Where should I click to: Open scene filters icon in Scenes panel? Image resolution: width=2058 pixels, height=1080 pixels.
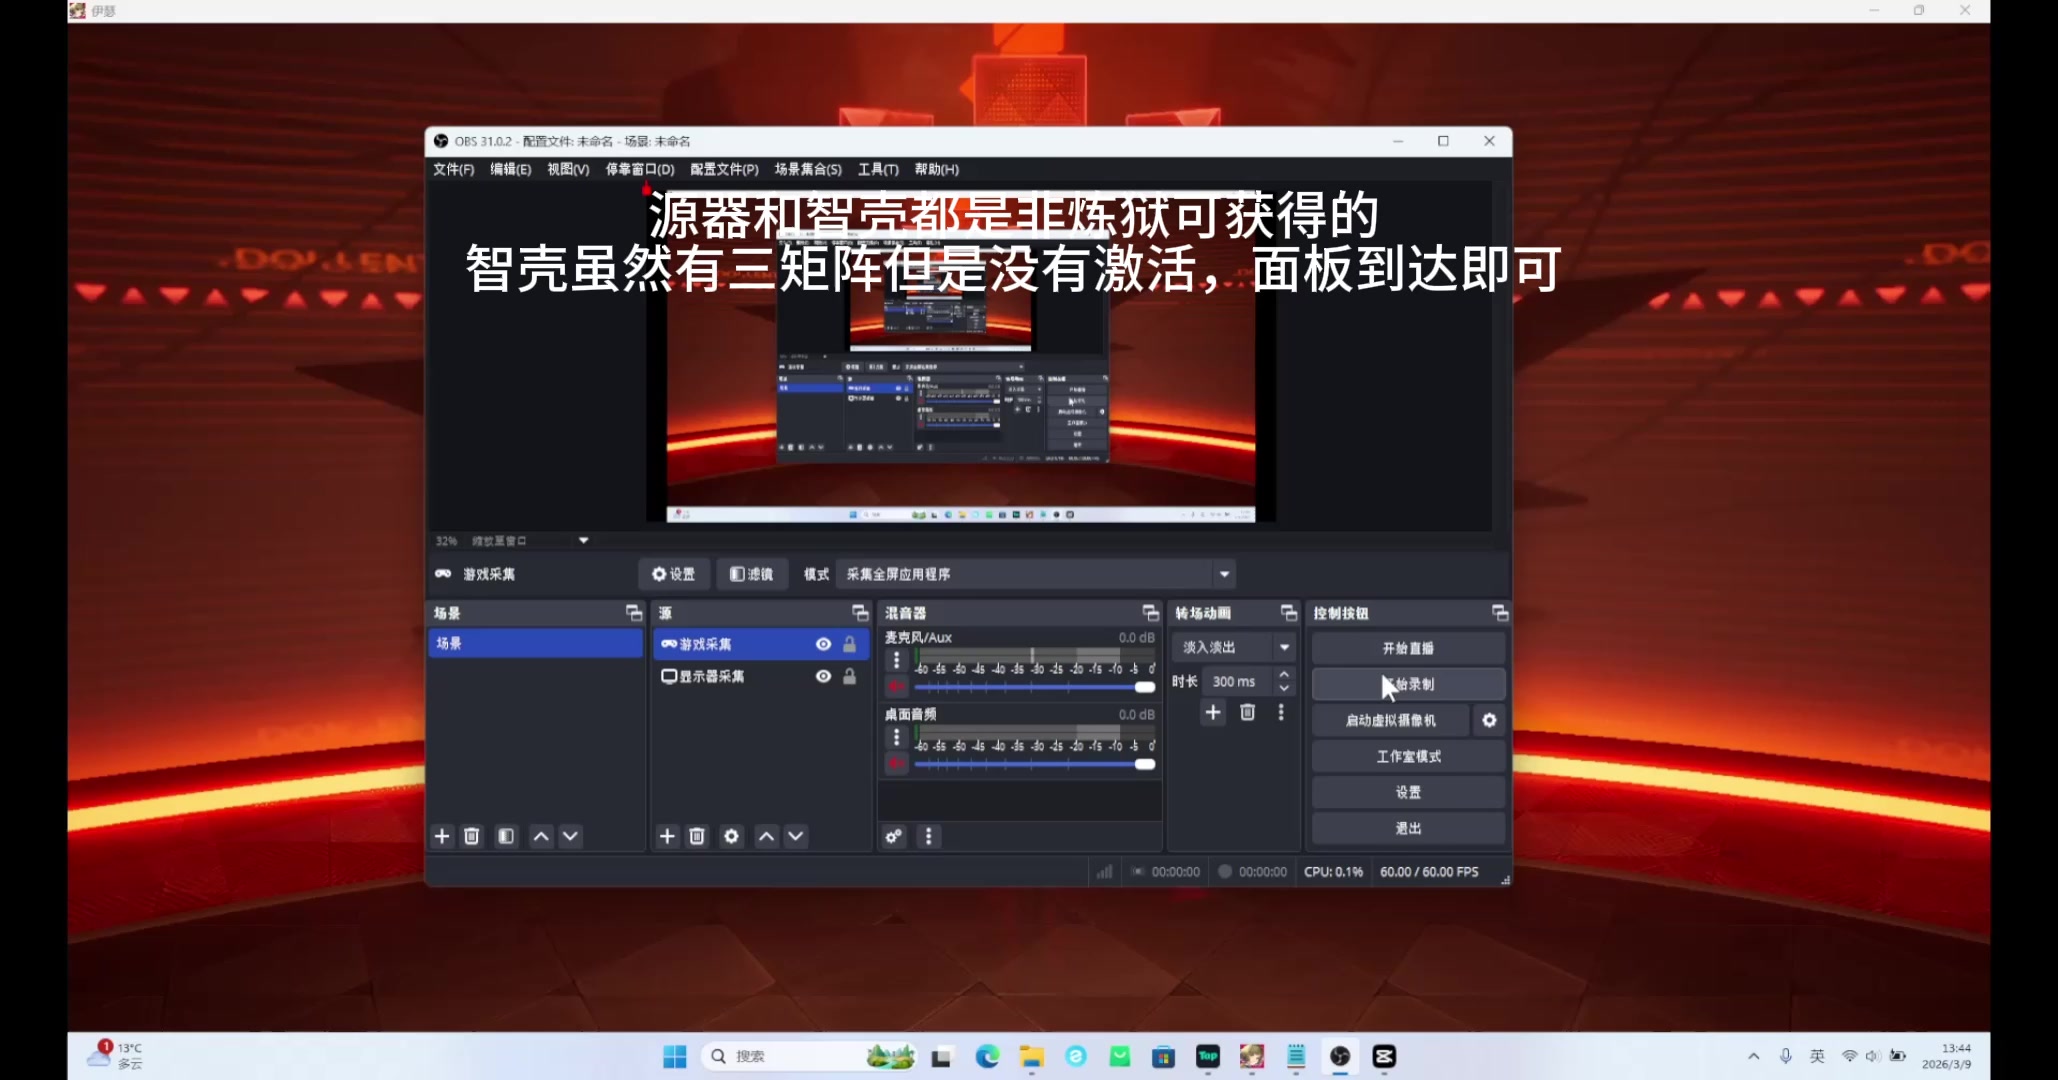506,836
